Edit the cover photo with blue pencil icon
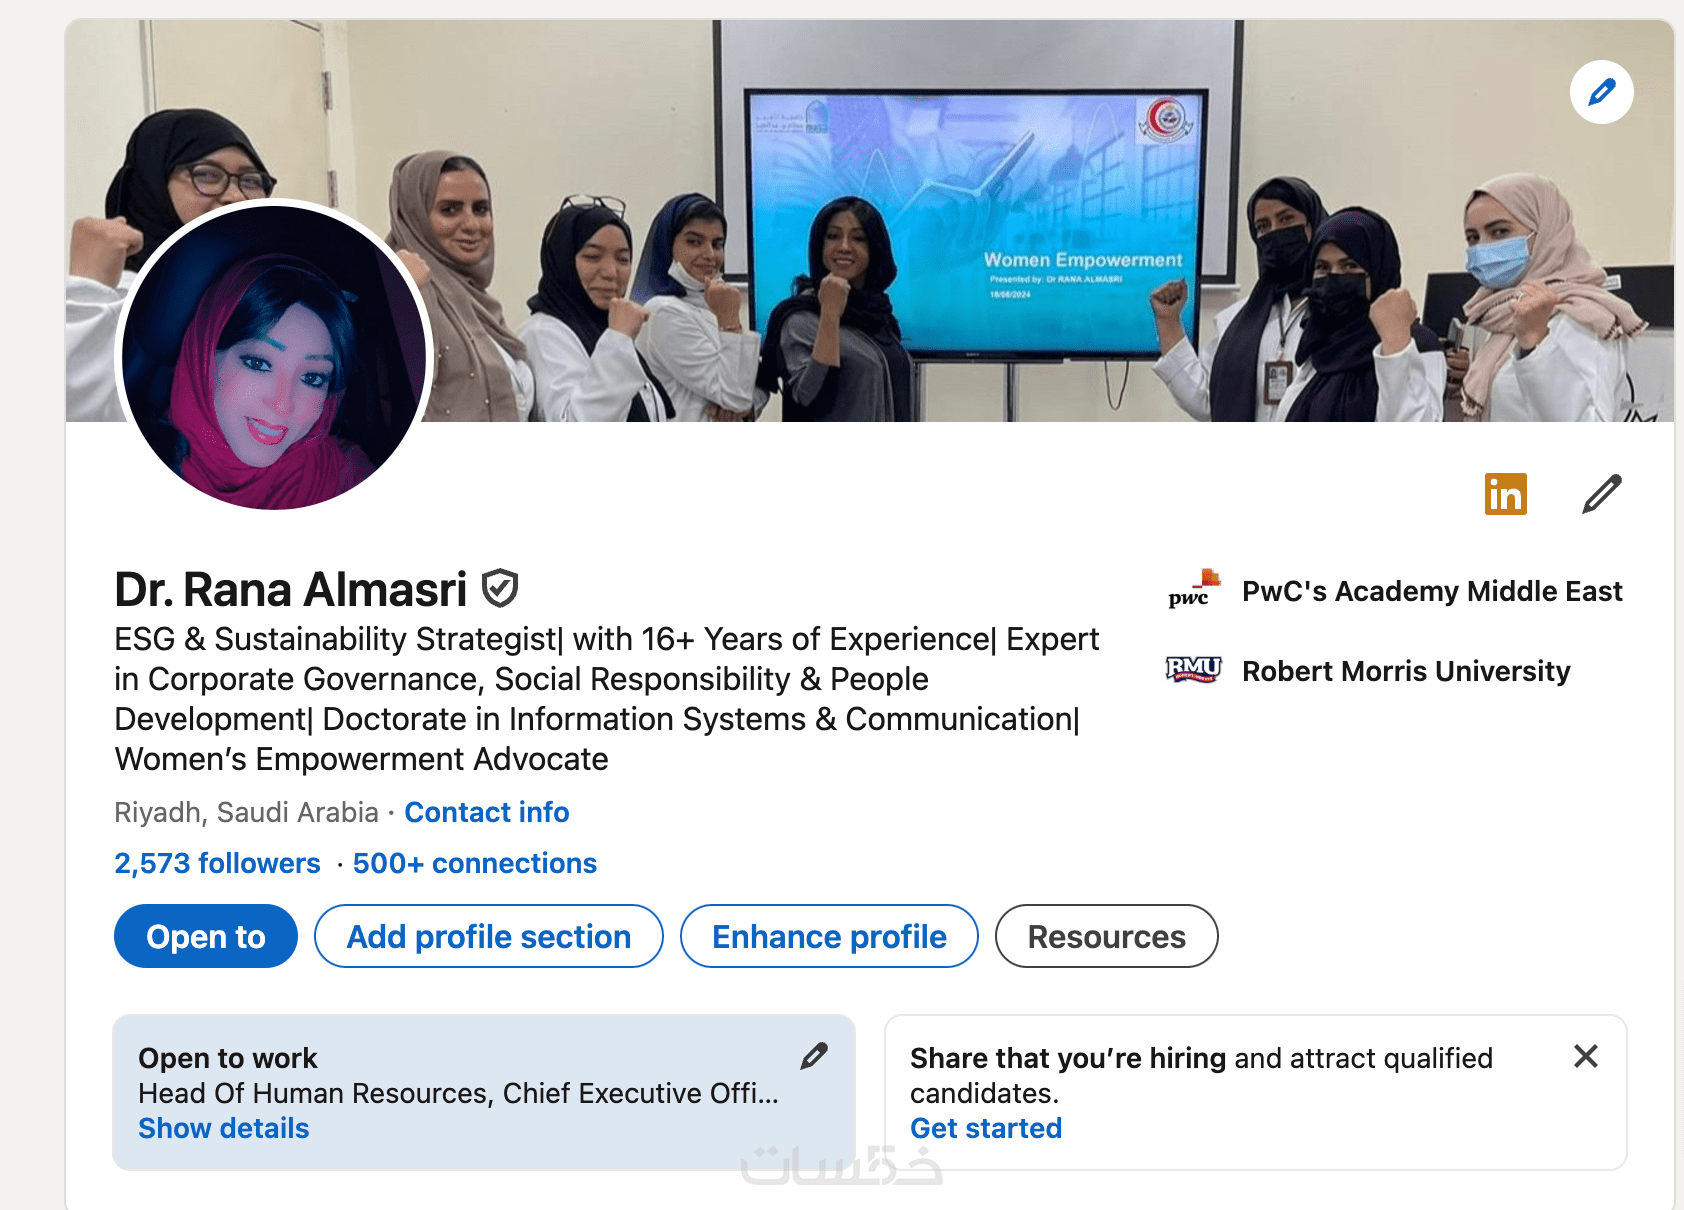This screenshot has height=1210, width=1684. (x=1601, y=92)
